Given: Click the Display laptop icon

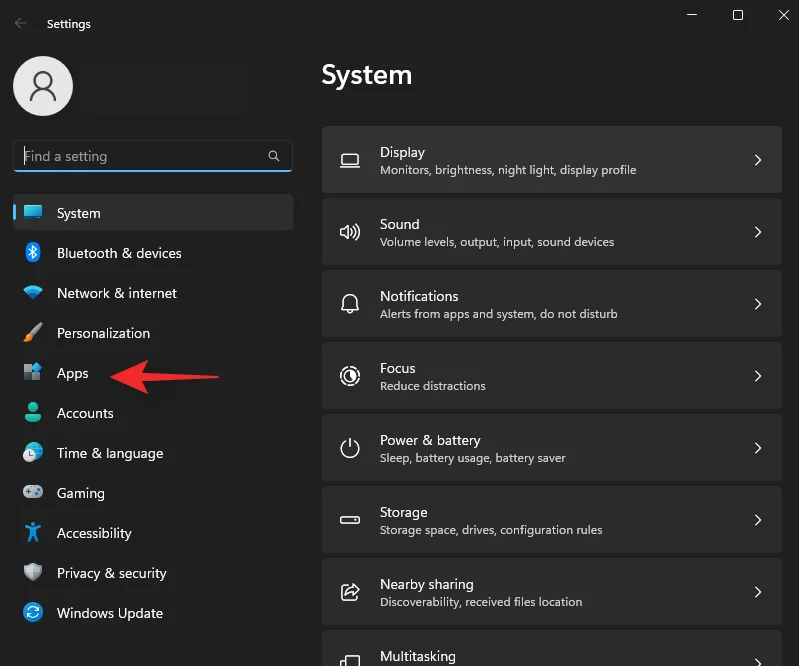Looking at the screenshot, I should click(350, 161).
